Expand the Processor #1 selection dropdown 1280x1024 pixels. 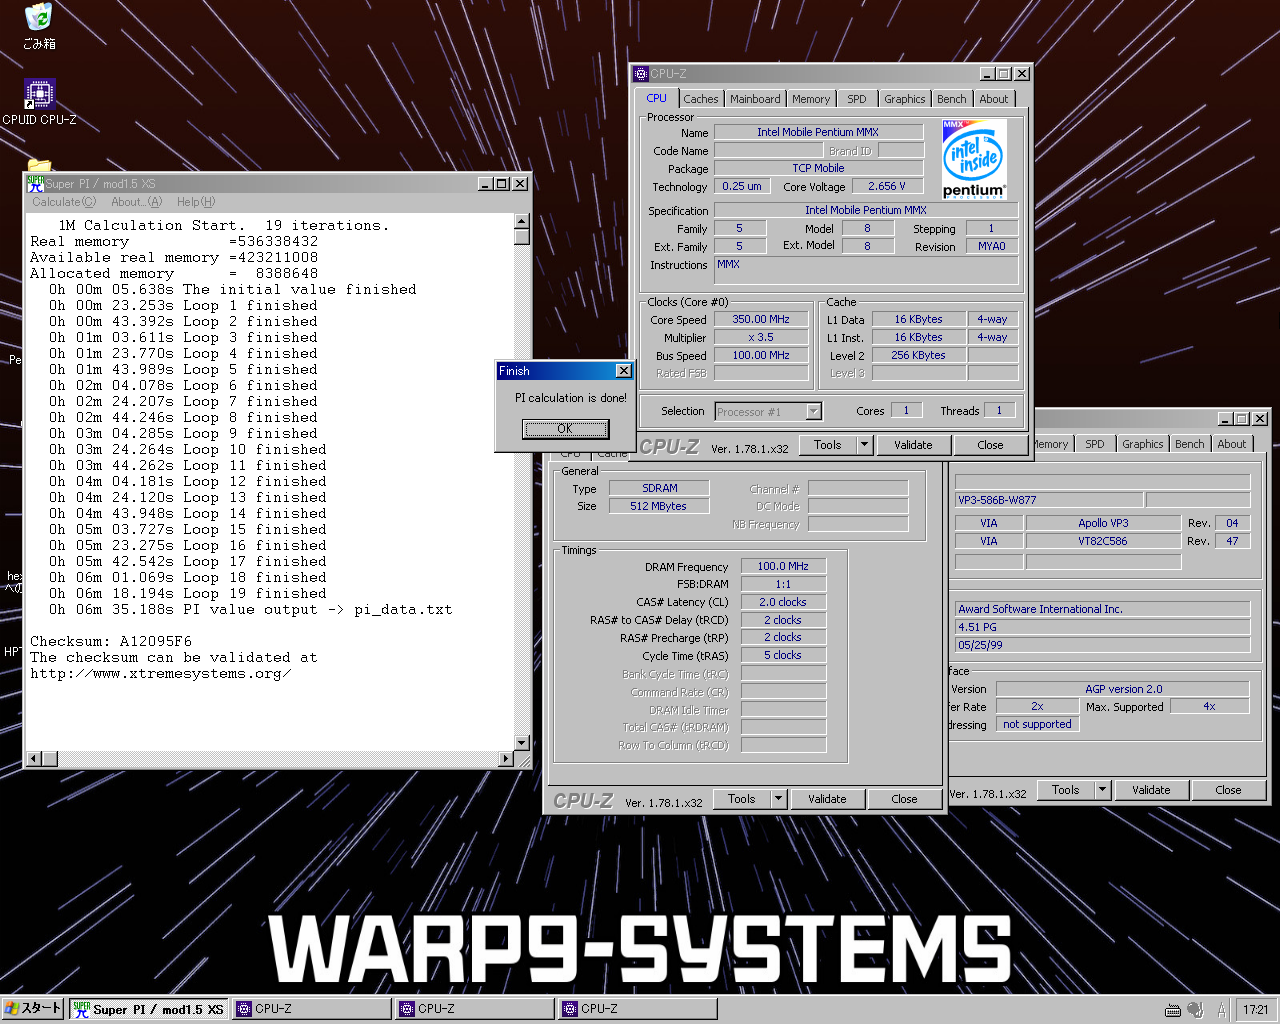pos(814,411)
